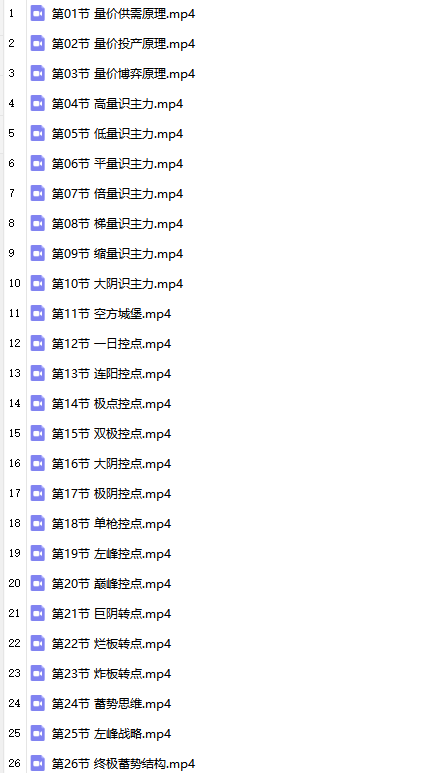Screen dimensions: 436x773
Task: Select 第20节 巅峰控点.mp4 entry
Action: [x=111, y=584]
